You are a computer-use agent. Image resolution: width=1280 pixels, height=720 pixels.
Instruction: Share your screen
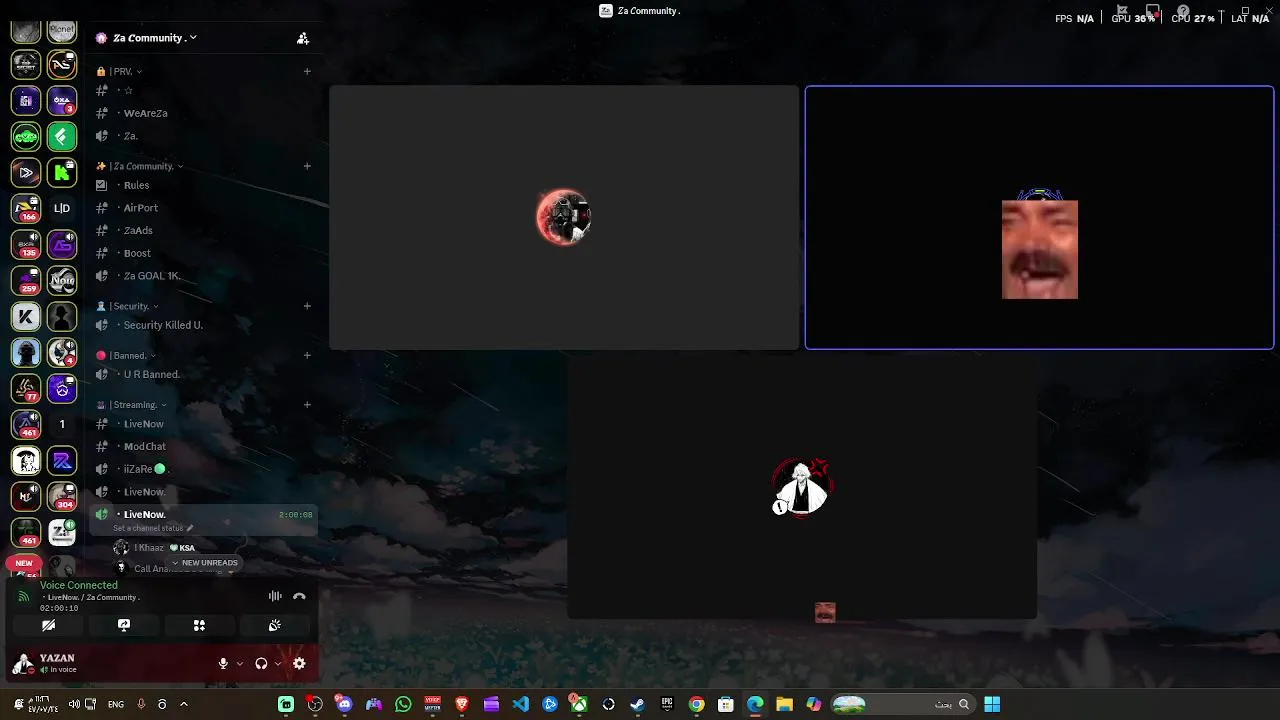tap(124, 625)
